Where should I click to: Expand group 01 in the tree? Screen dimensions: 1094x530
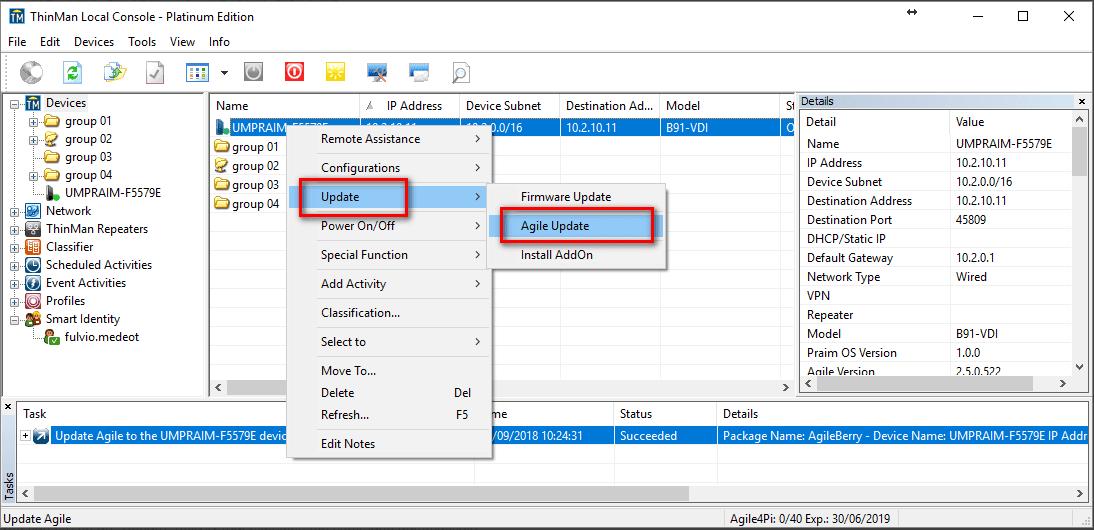(33, 122)
